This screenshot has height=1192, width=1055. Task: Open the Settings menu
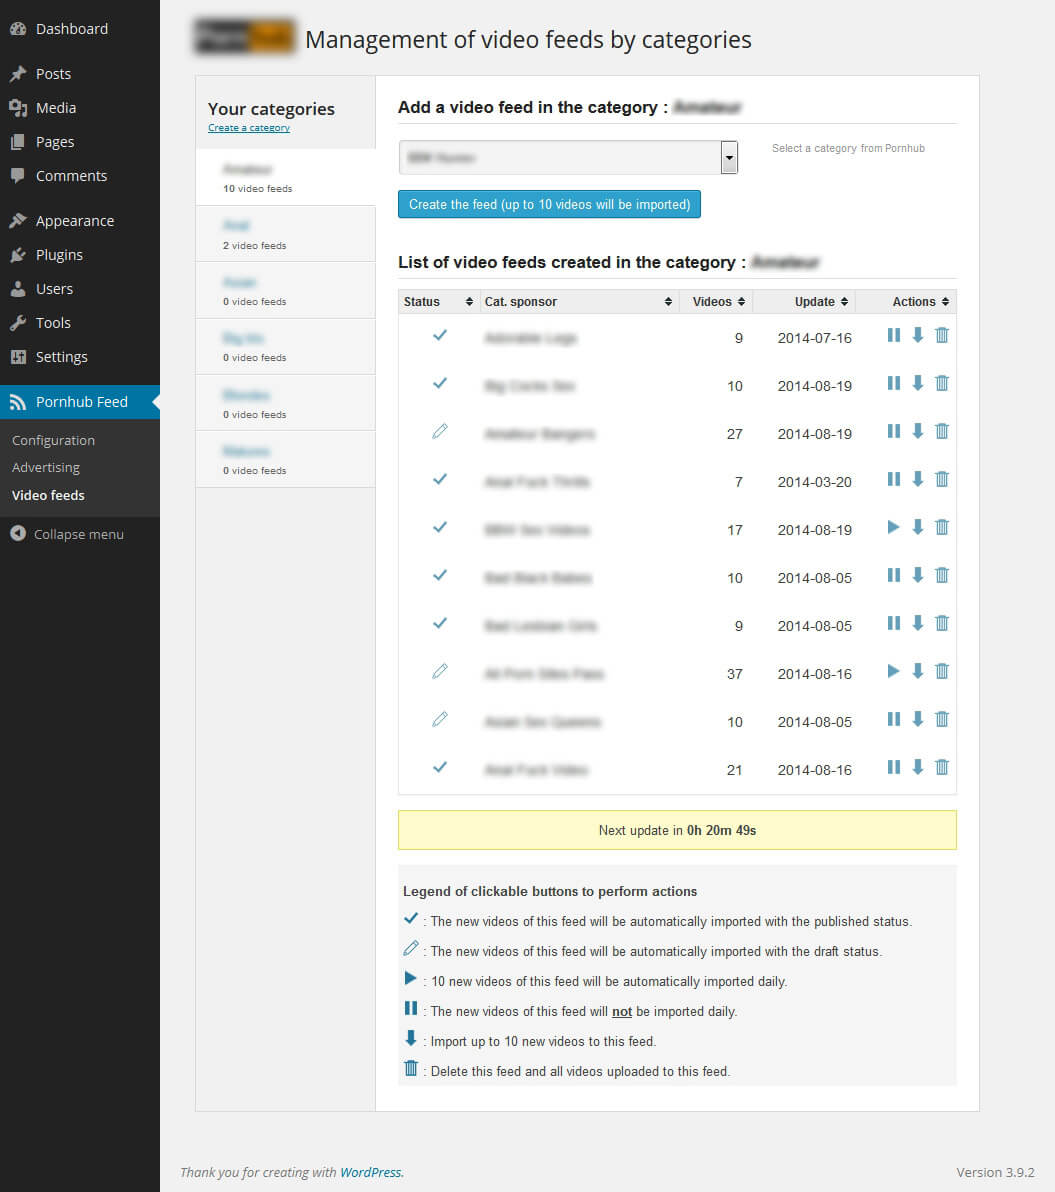coord(80,357)
